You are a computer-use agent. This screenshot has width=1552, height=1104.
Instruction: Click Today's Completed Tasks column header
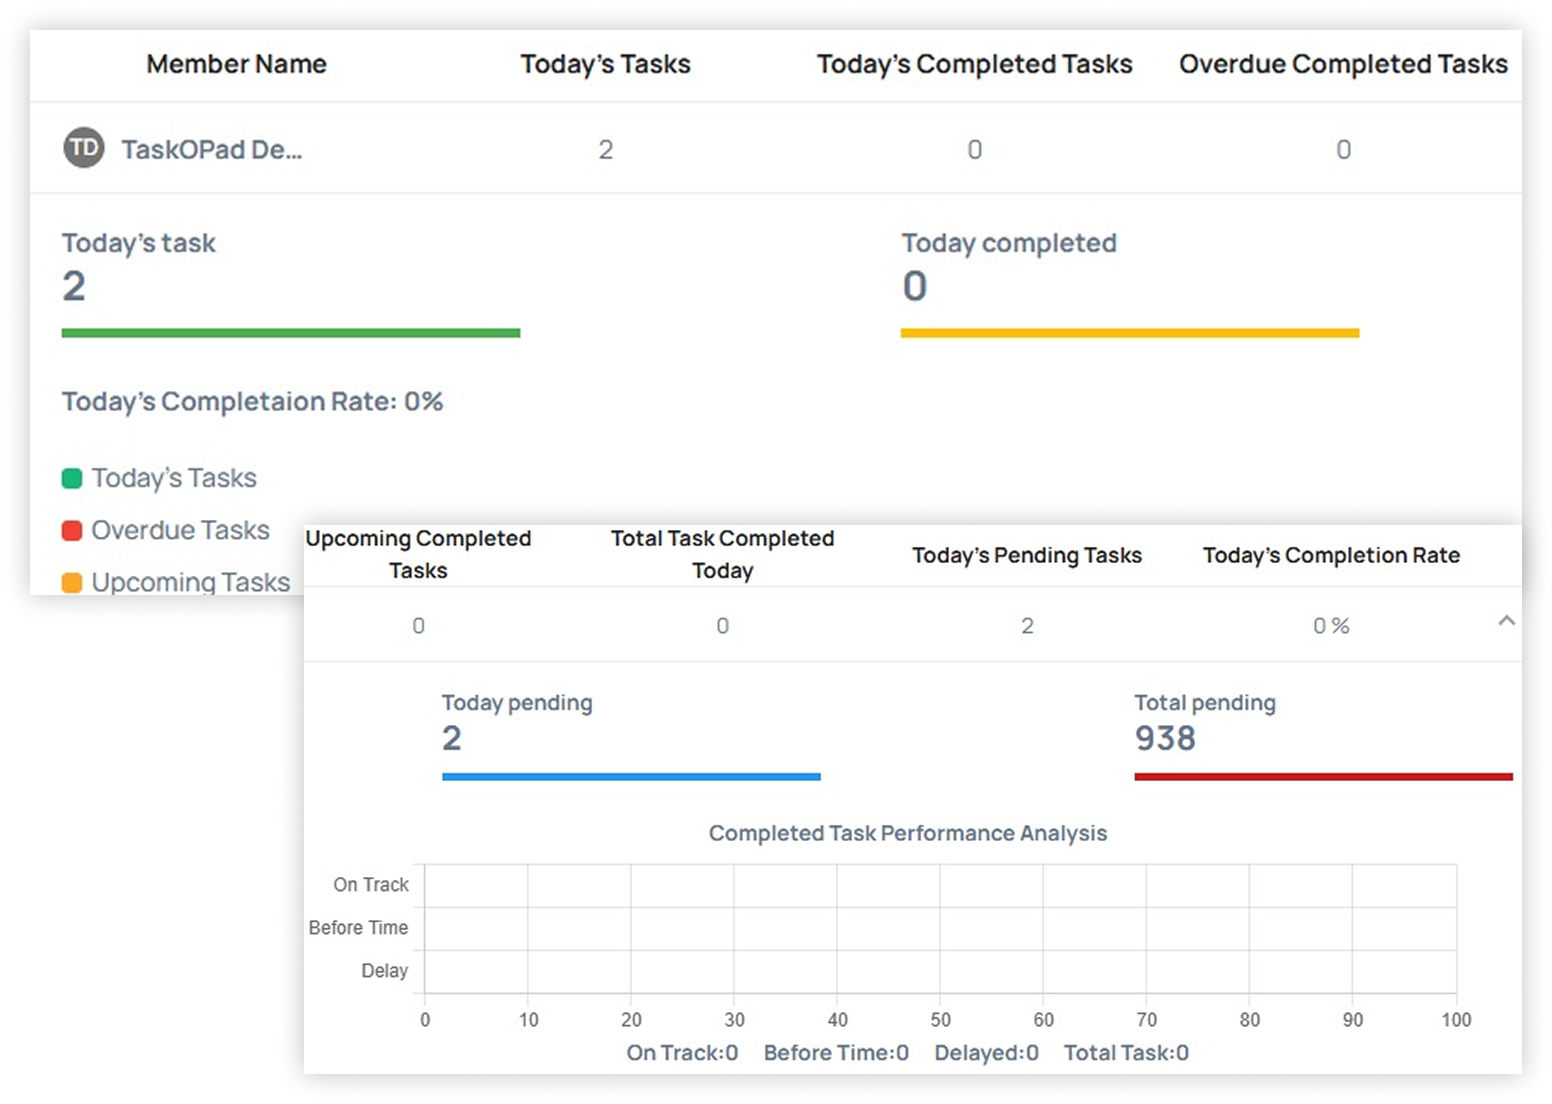click(x=974, y=64)
